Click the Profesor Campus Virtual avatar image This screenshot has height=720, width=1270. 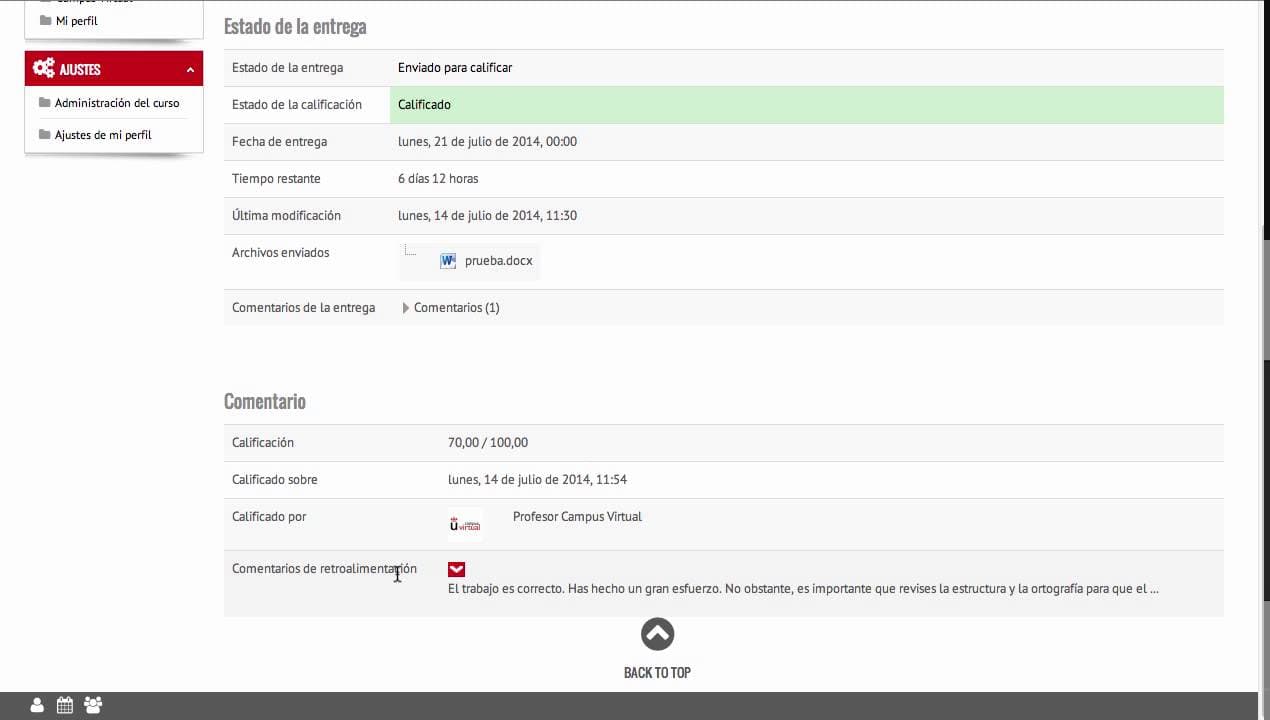[465, 524]
